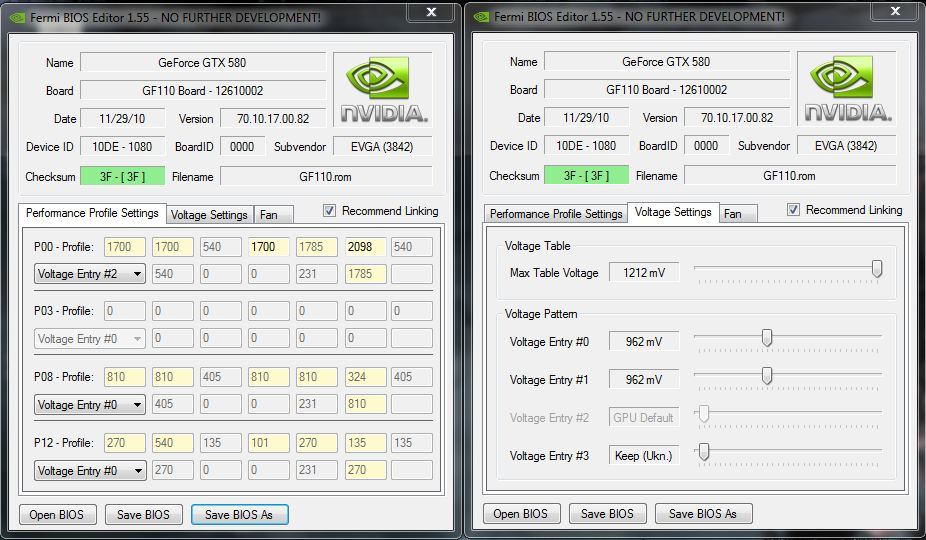The height and width of the screenshot is (540, 926).
Task: Open P12 profile Voltage Entry #0 dropdown
Action: coord(90,471)
